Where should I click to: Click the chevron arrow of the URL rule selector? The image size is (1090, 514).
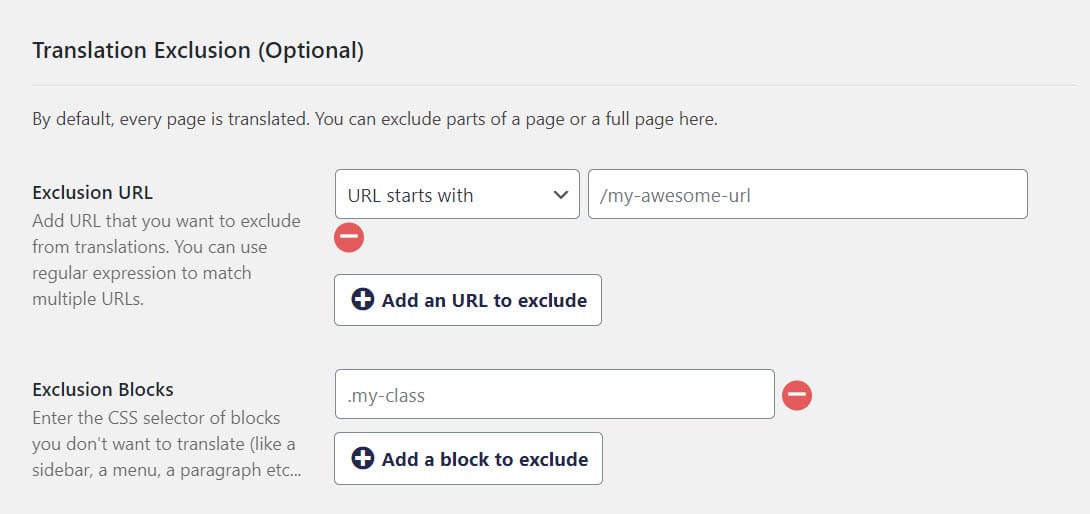(560, 195)
